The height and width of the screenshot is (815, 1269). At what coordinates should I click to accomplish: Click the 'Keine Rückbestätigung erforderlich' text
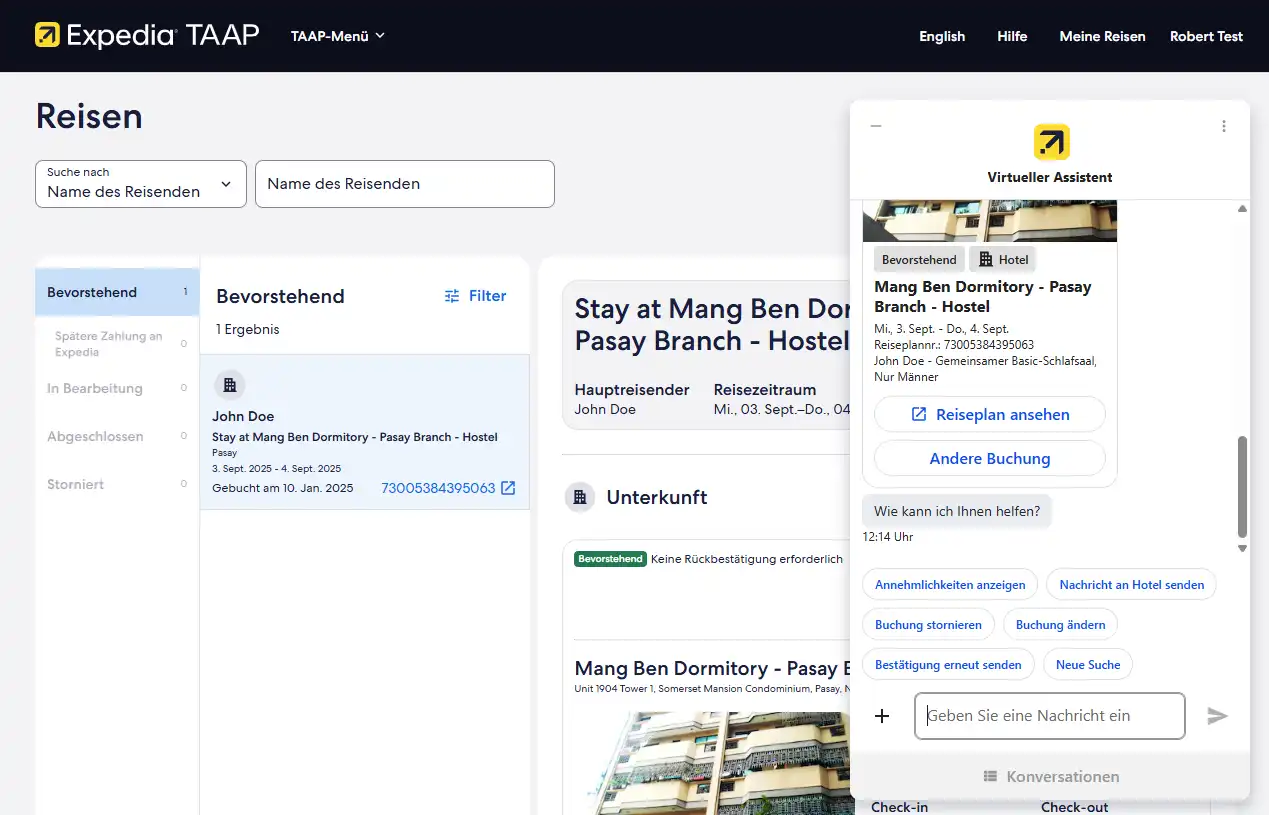747,559
